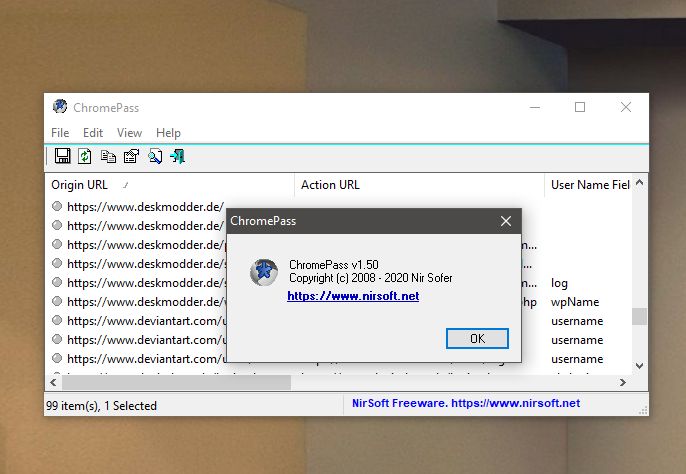Sort by the Action URL column header
686x474 pixels.
click(419, 185)
